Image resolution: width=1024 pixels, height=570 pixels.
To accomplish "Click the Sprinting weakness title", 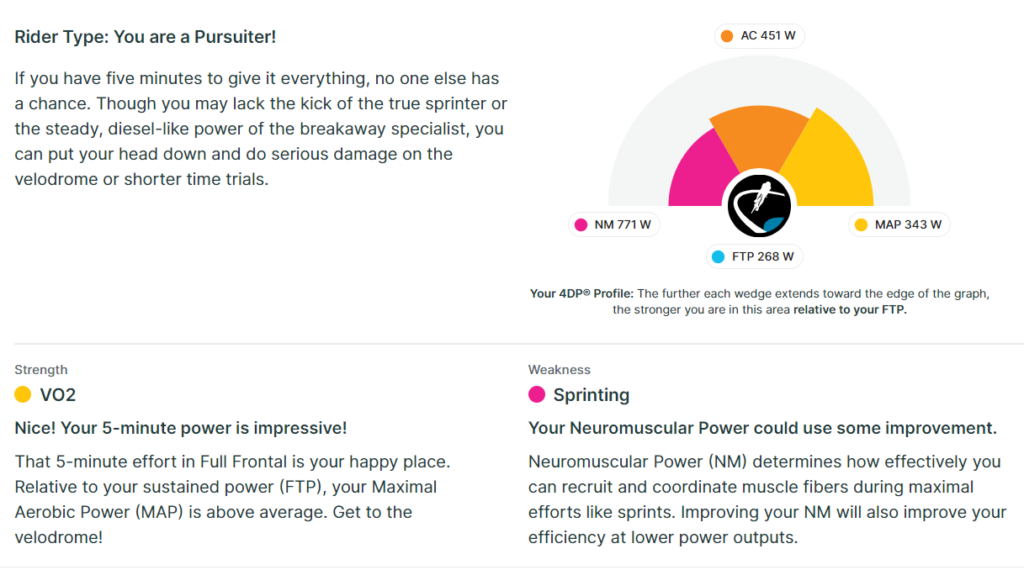I will click(x=591, y=395).
